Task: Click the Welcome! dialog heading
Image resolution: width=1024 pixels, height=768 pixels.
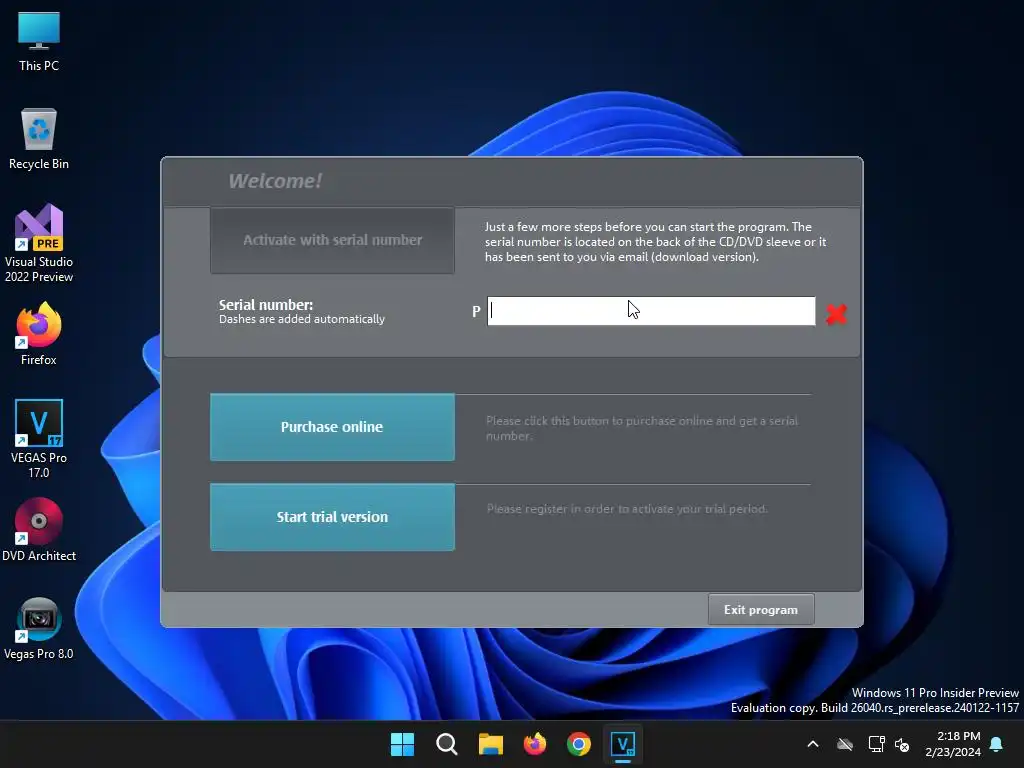Action: [x=275, y=181]
